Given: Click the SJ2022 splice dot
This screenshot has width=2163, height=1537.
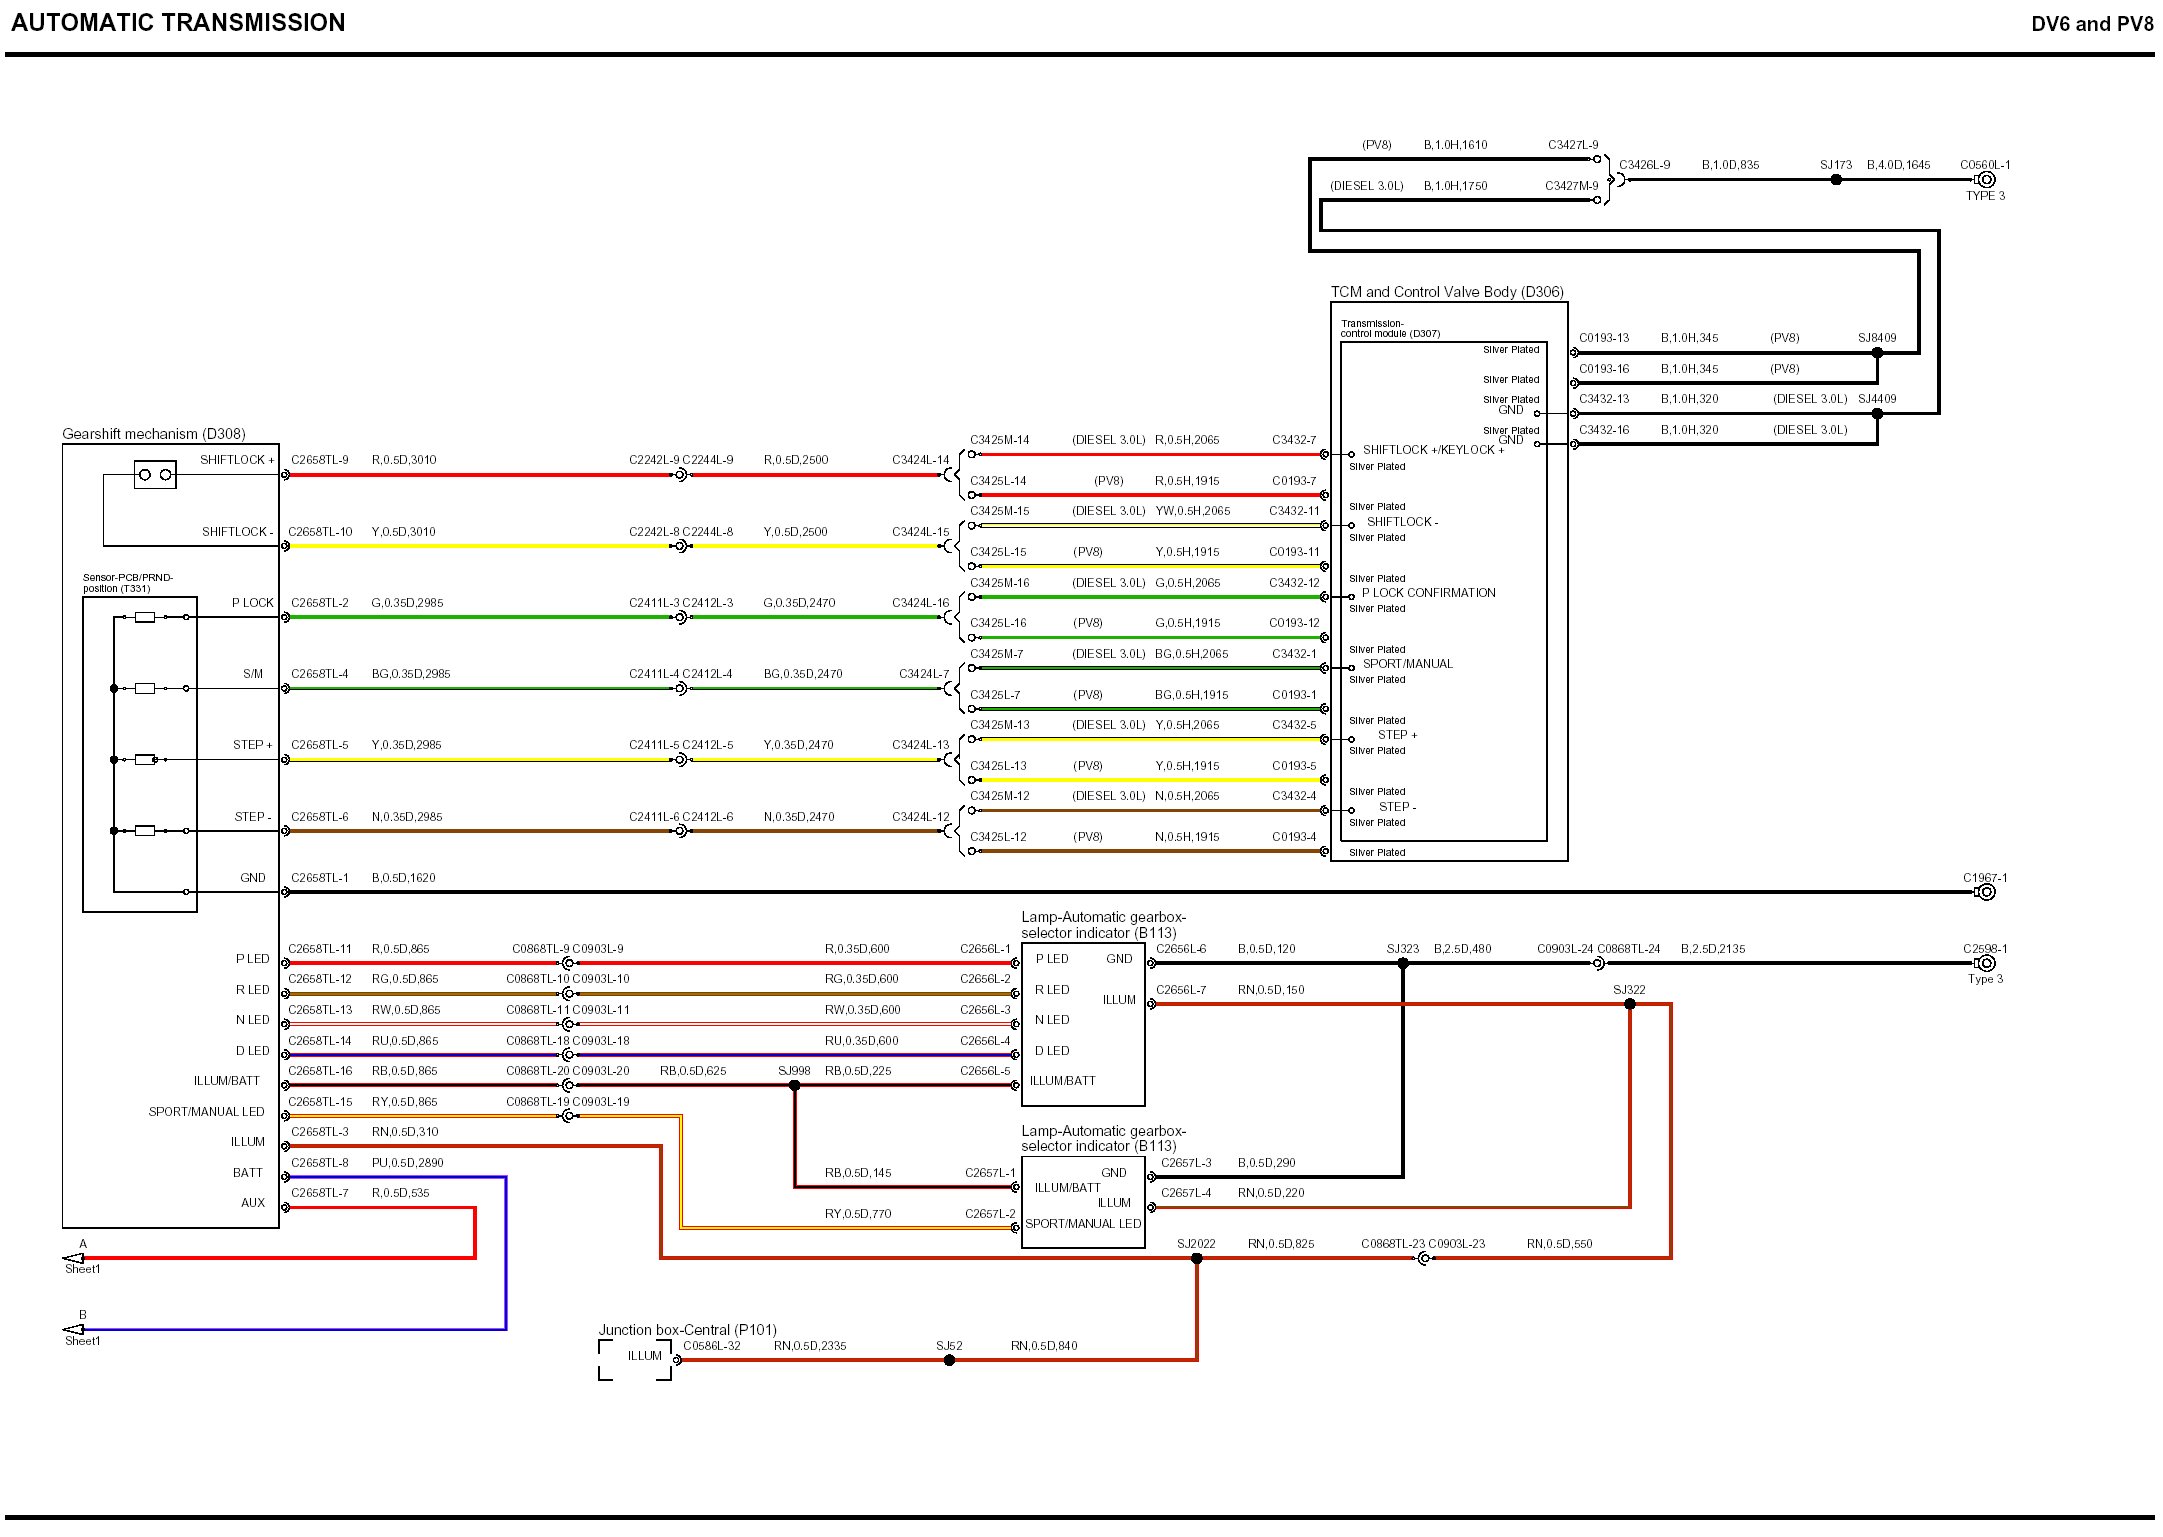Looking at the screenshot, I should [x=1197, y=1258].
